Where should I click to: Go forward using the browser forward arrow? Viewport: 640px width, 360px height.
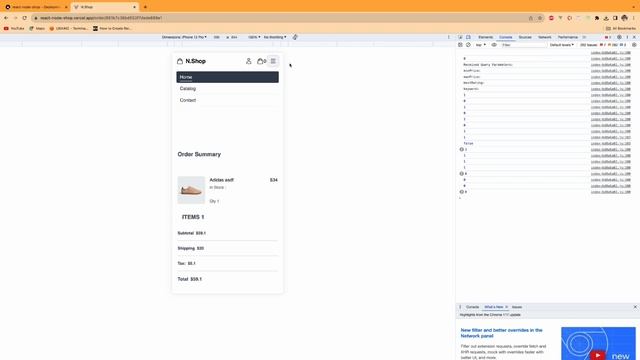(x=15, y=18)
